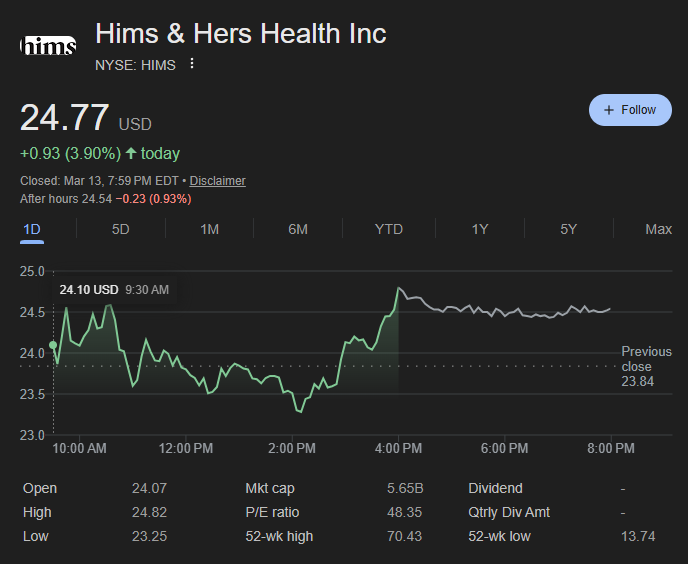Click the chart peak at 4:00 PM
688x564 pixels.
click(399, 288)
